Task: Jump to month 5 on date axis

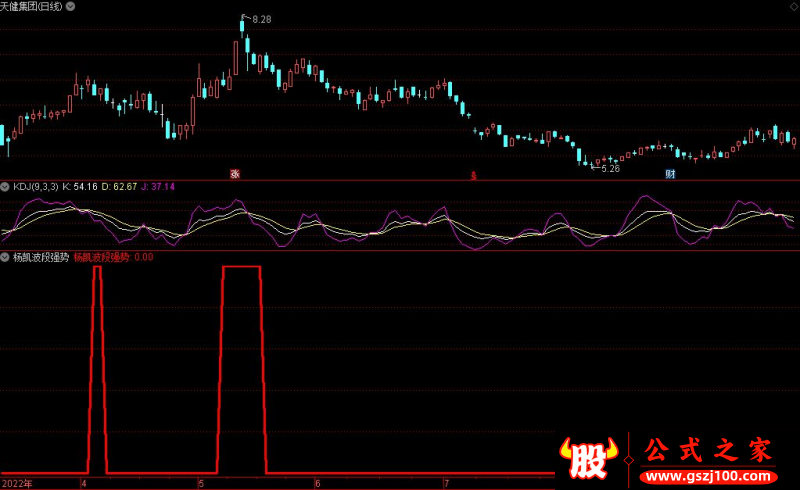Action: (x=201, y=483)
